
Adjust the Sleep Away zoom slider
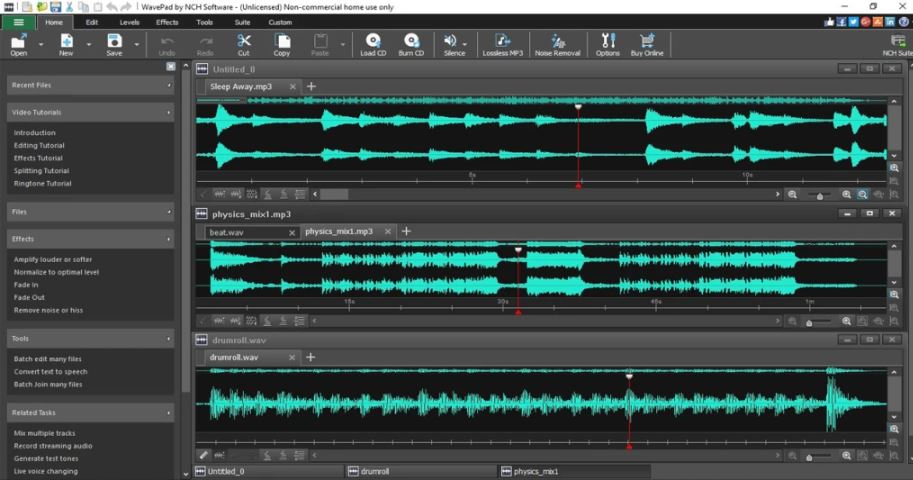pos(820,196)
